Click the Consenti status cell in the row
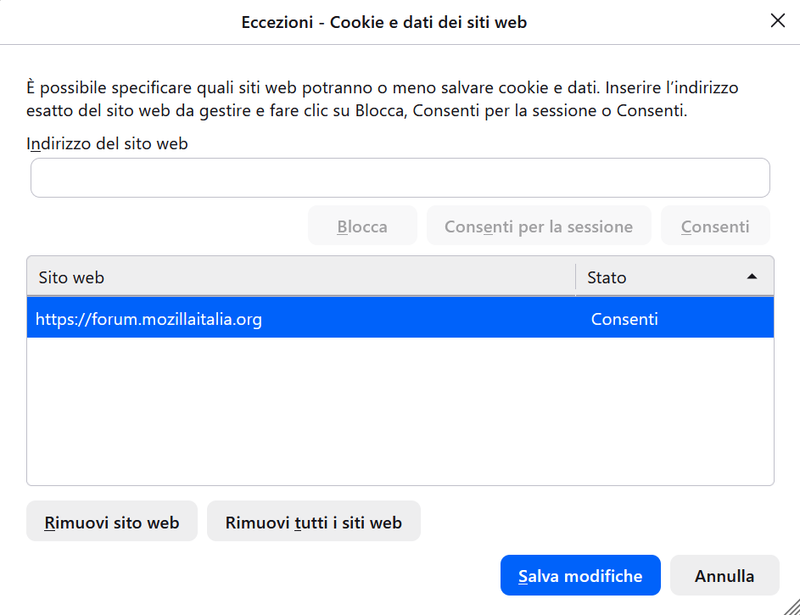The height and width of the screenshot is (615, 800). tap(624, 319)
